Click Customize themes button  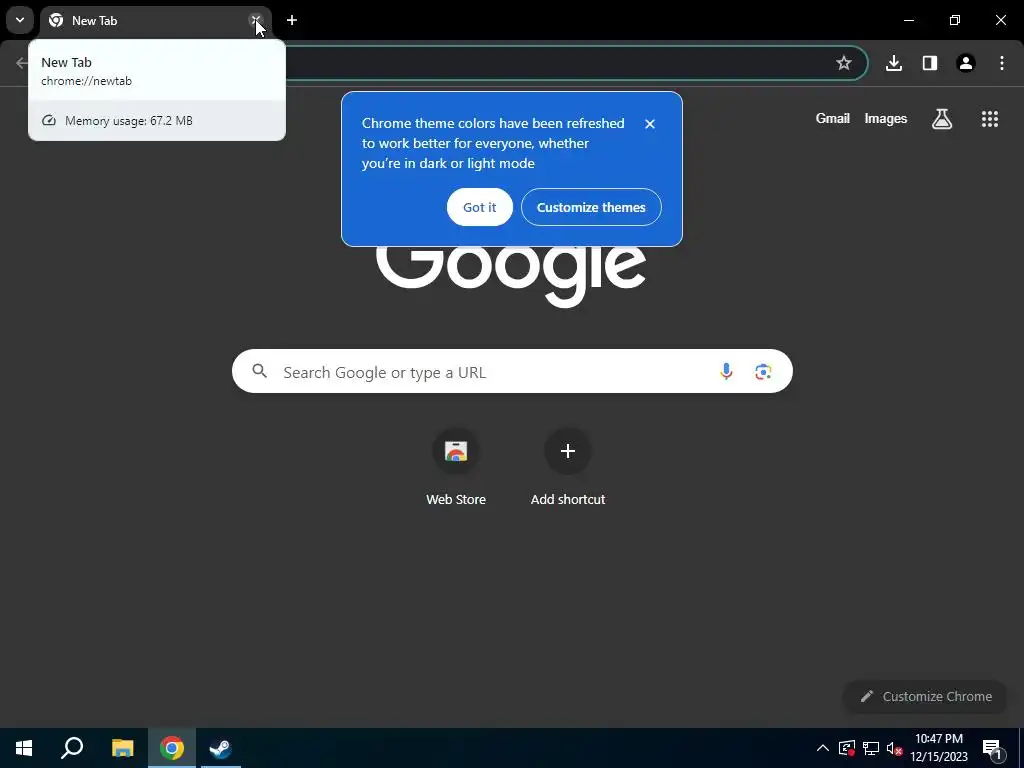pos(591,207)
